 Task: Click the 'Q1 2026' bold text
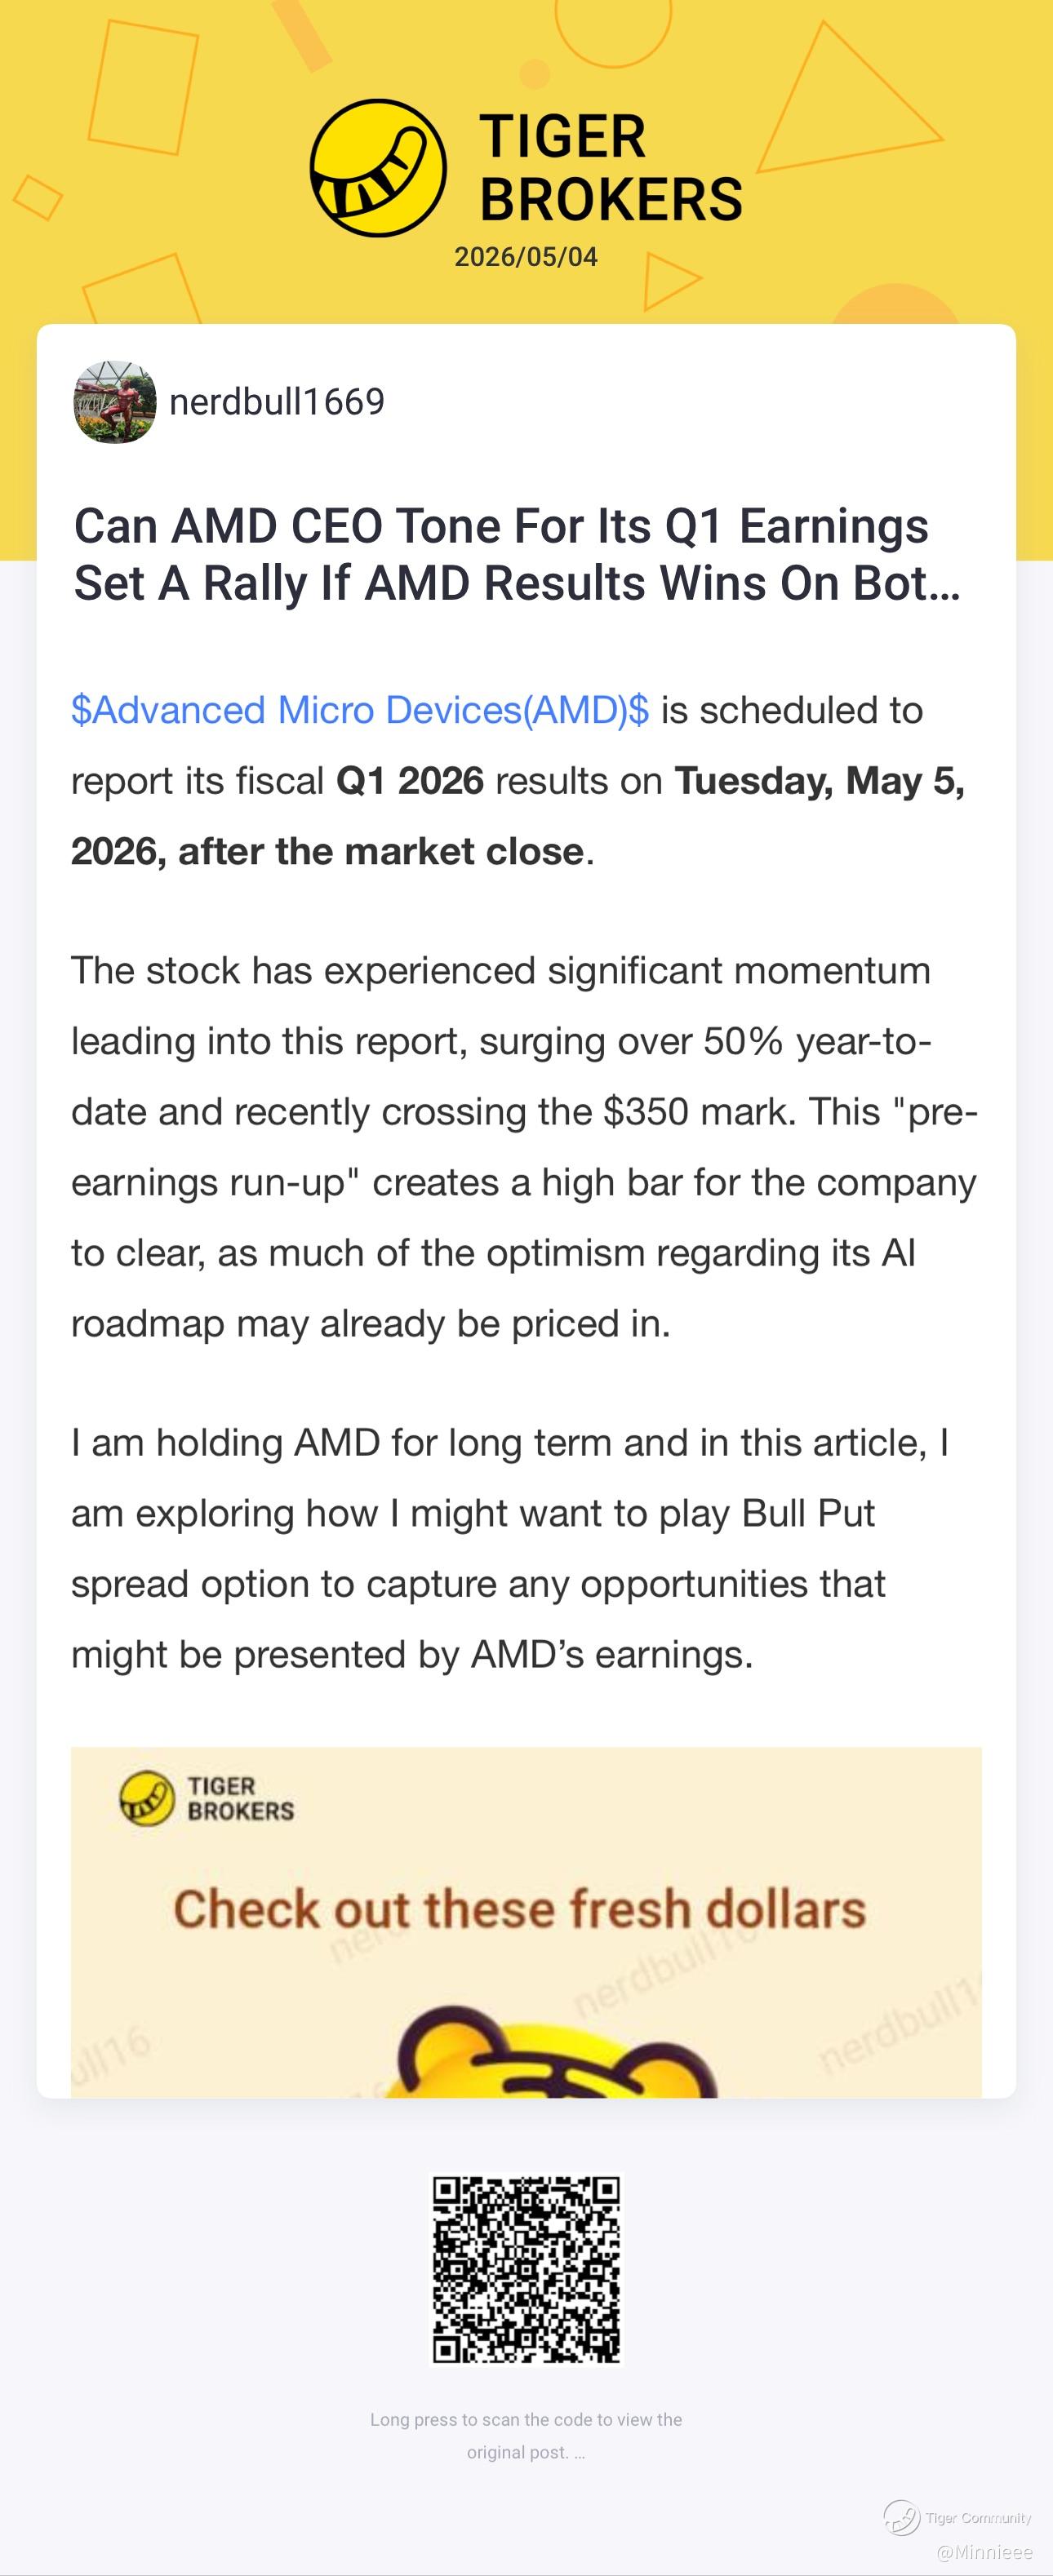(x=410, y=781)
